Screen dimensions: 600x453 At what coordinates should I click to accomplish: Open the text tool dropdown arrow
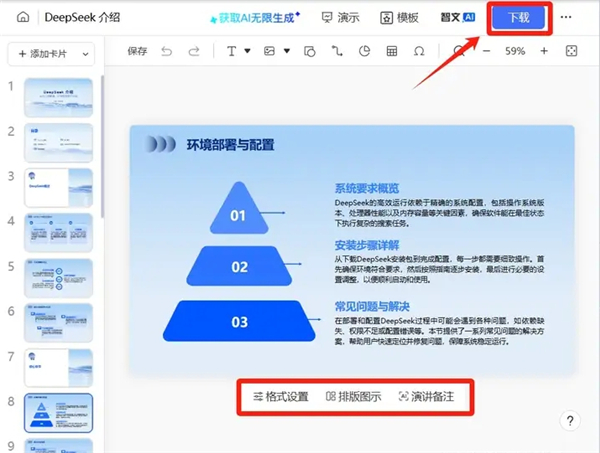[246, 51]
